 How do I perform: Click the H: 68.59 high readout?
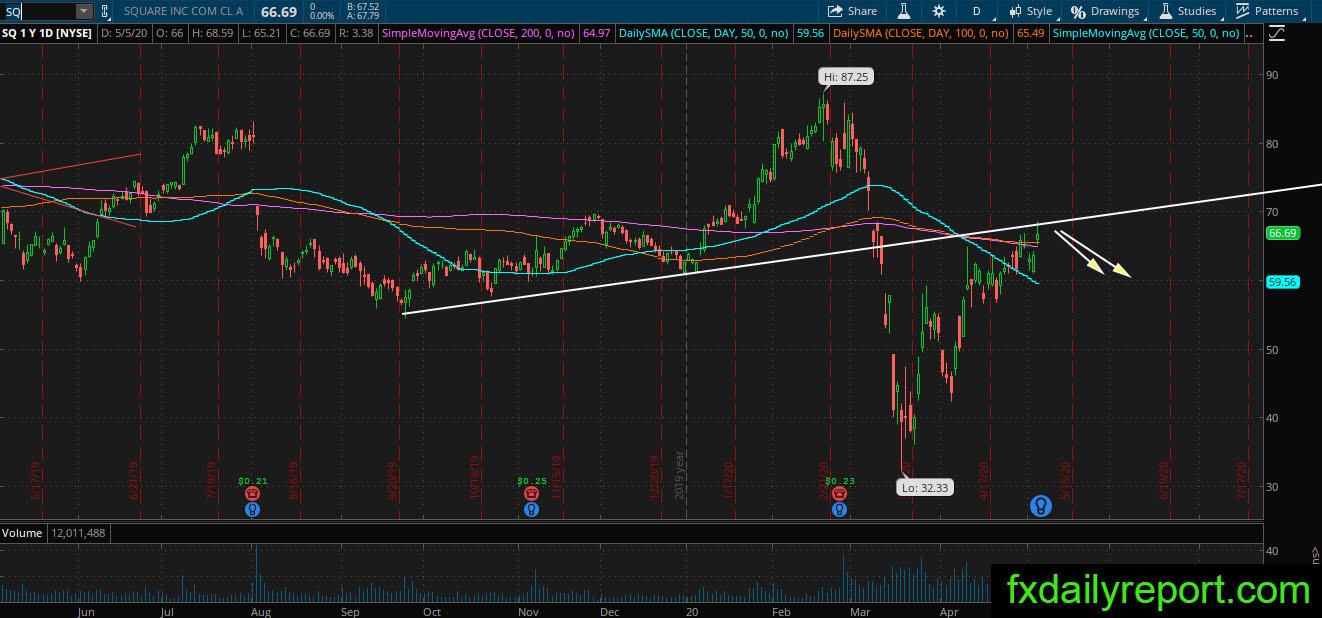tap(213, 33)
